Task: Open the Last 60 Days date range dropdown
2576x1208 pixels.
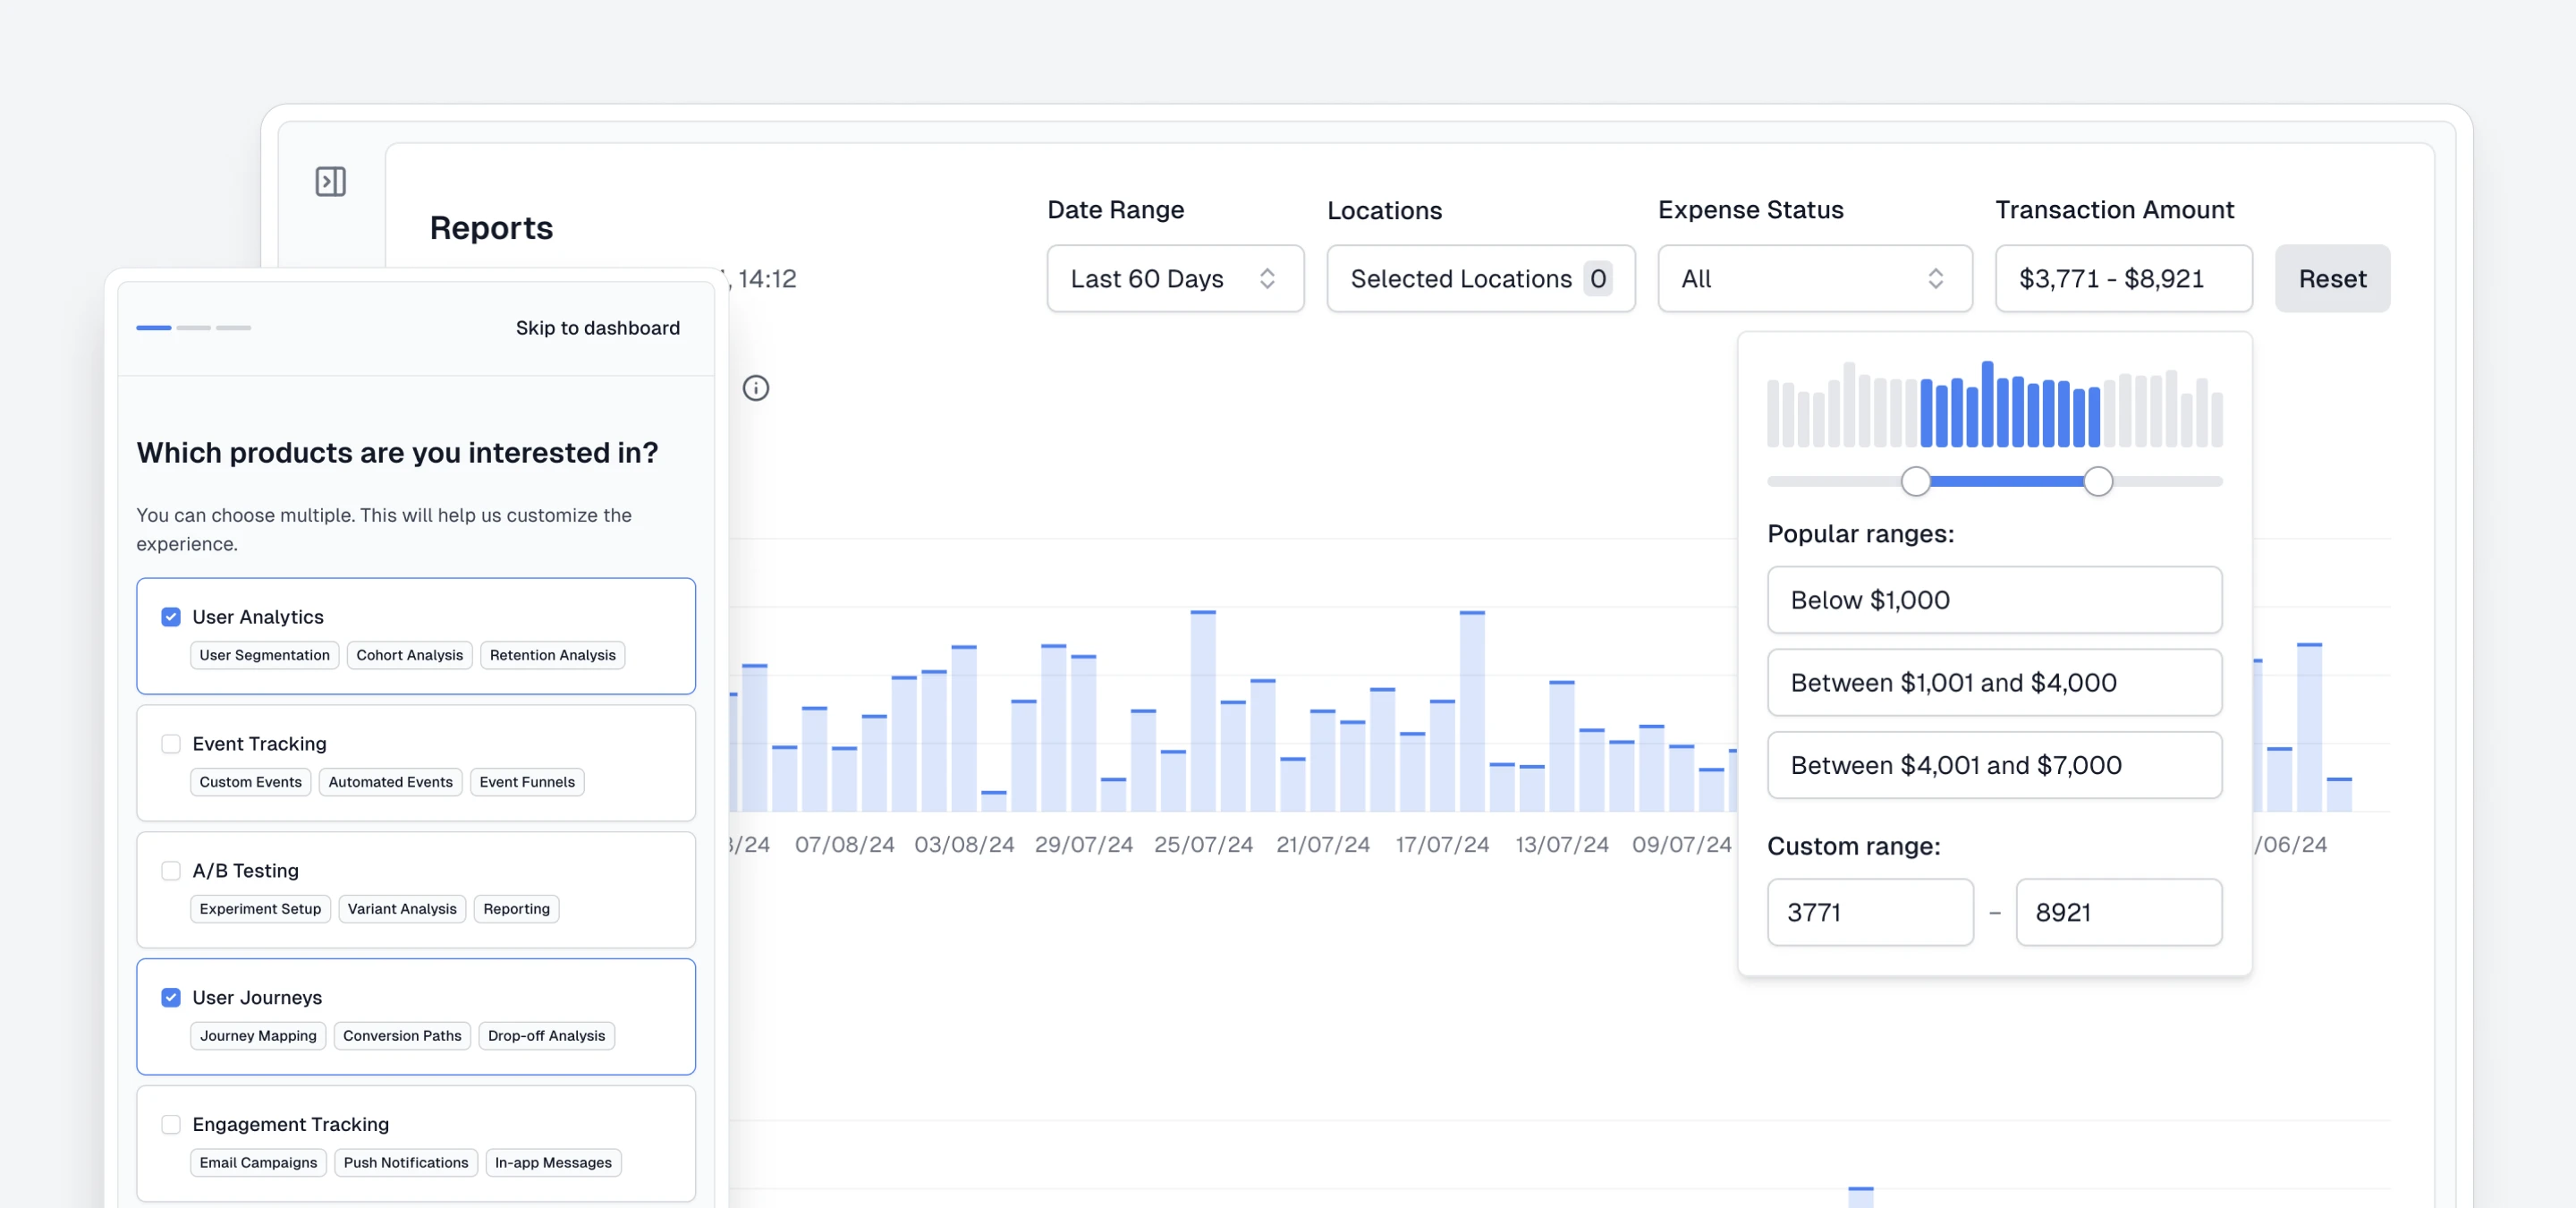Action: [1175, 278]
